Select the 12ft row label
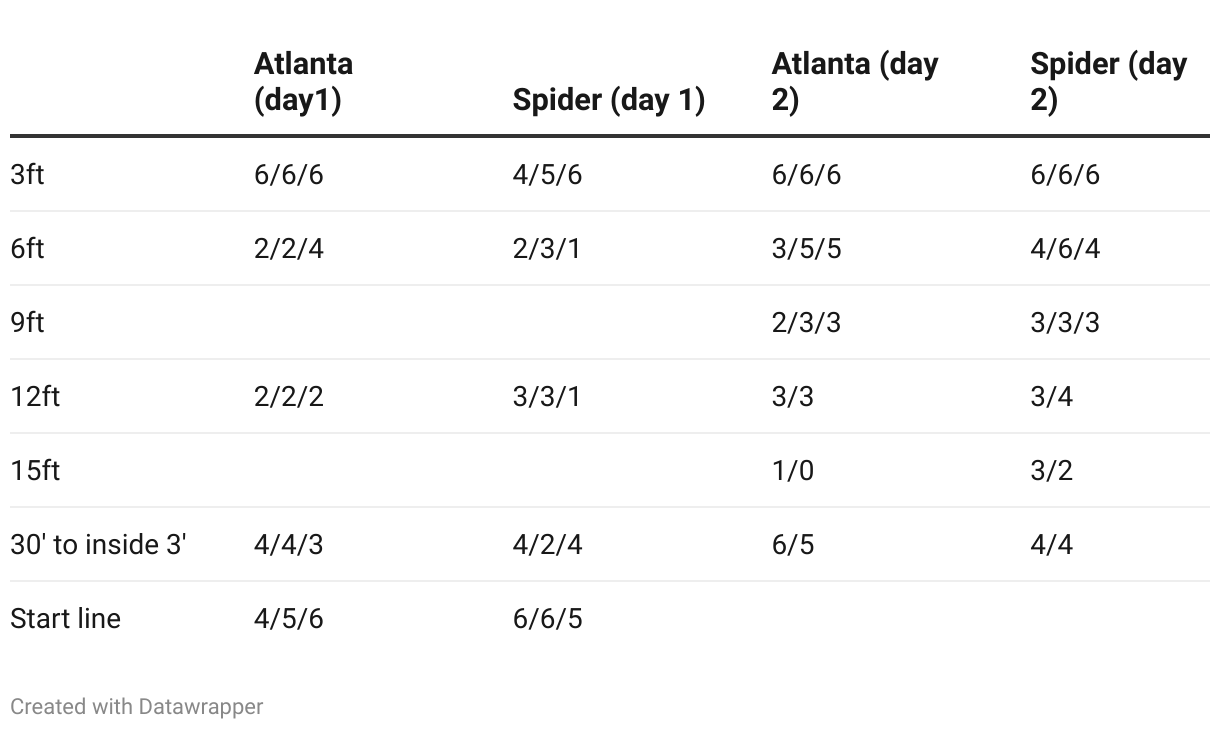Viewport: 1220px width, 730px height. 35,396
